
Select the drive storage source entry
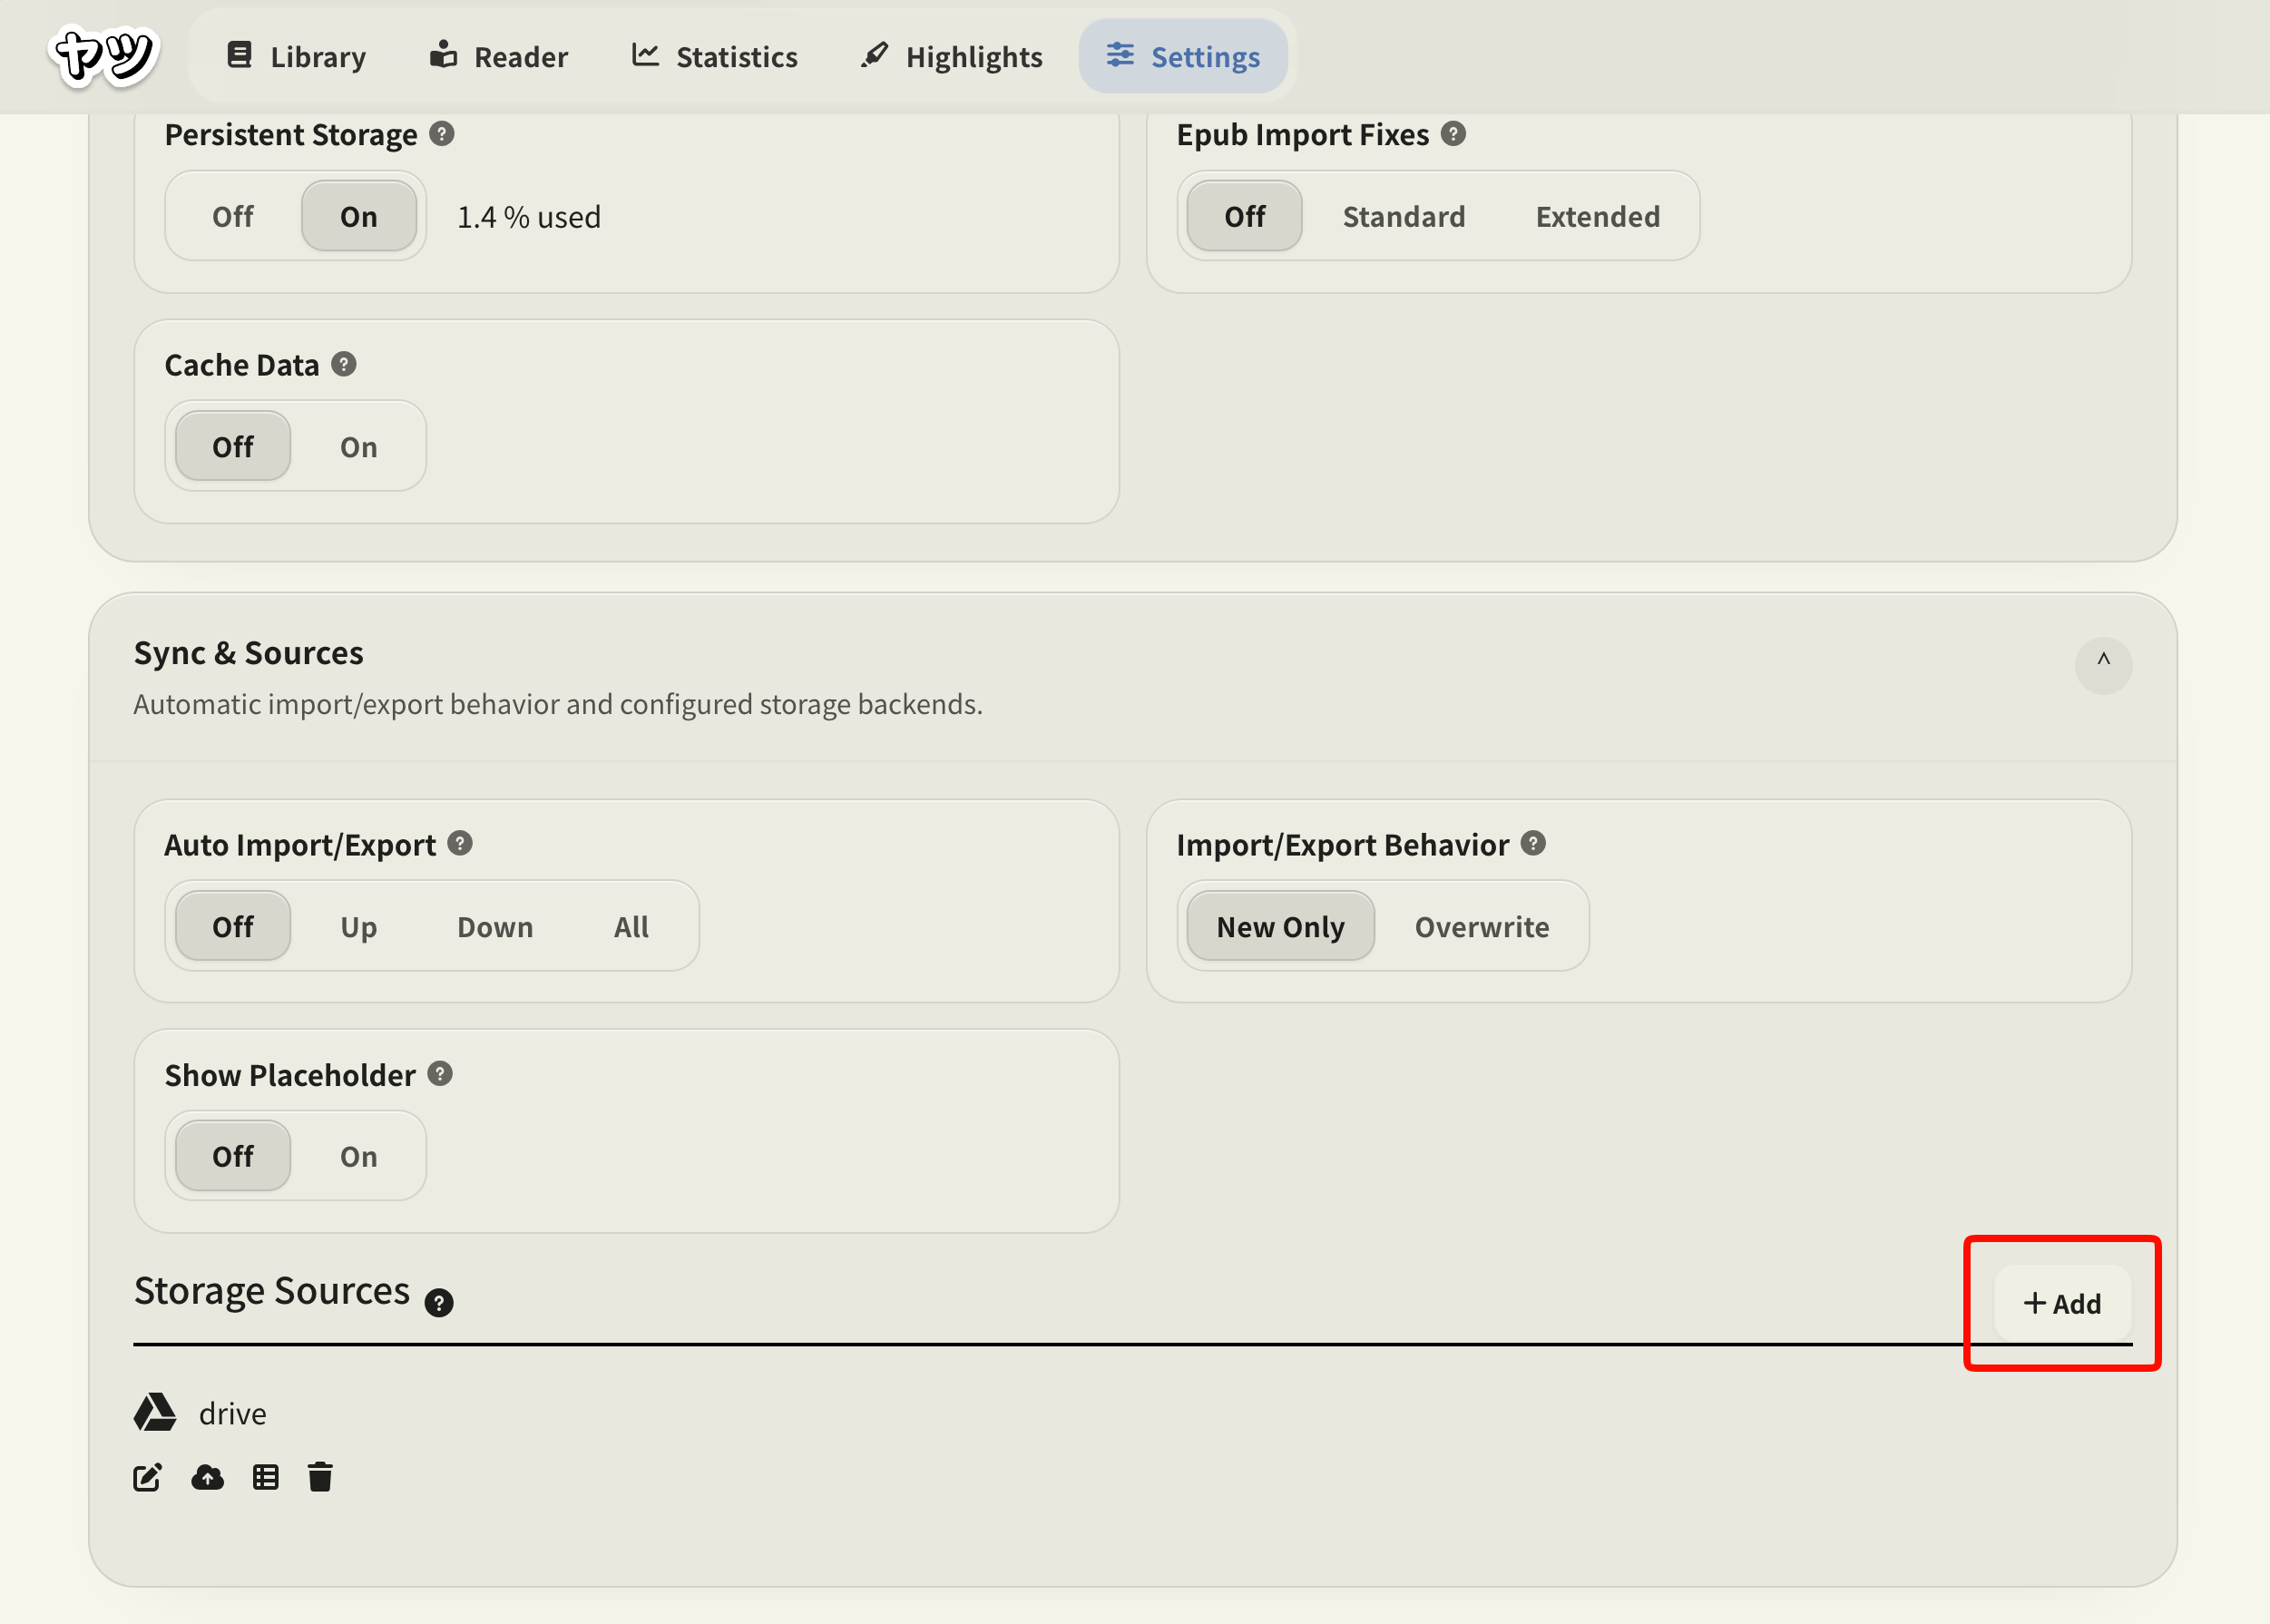[231, 1413]
